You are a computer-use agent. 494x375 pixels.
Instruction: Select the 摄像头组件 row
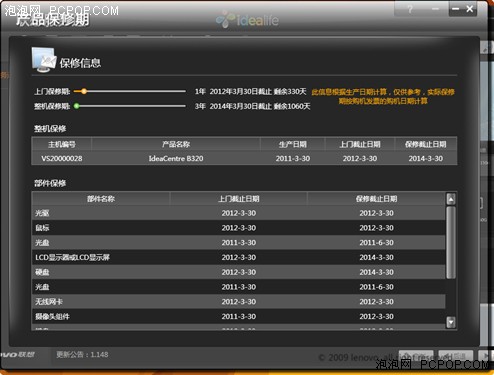[239, 316]
